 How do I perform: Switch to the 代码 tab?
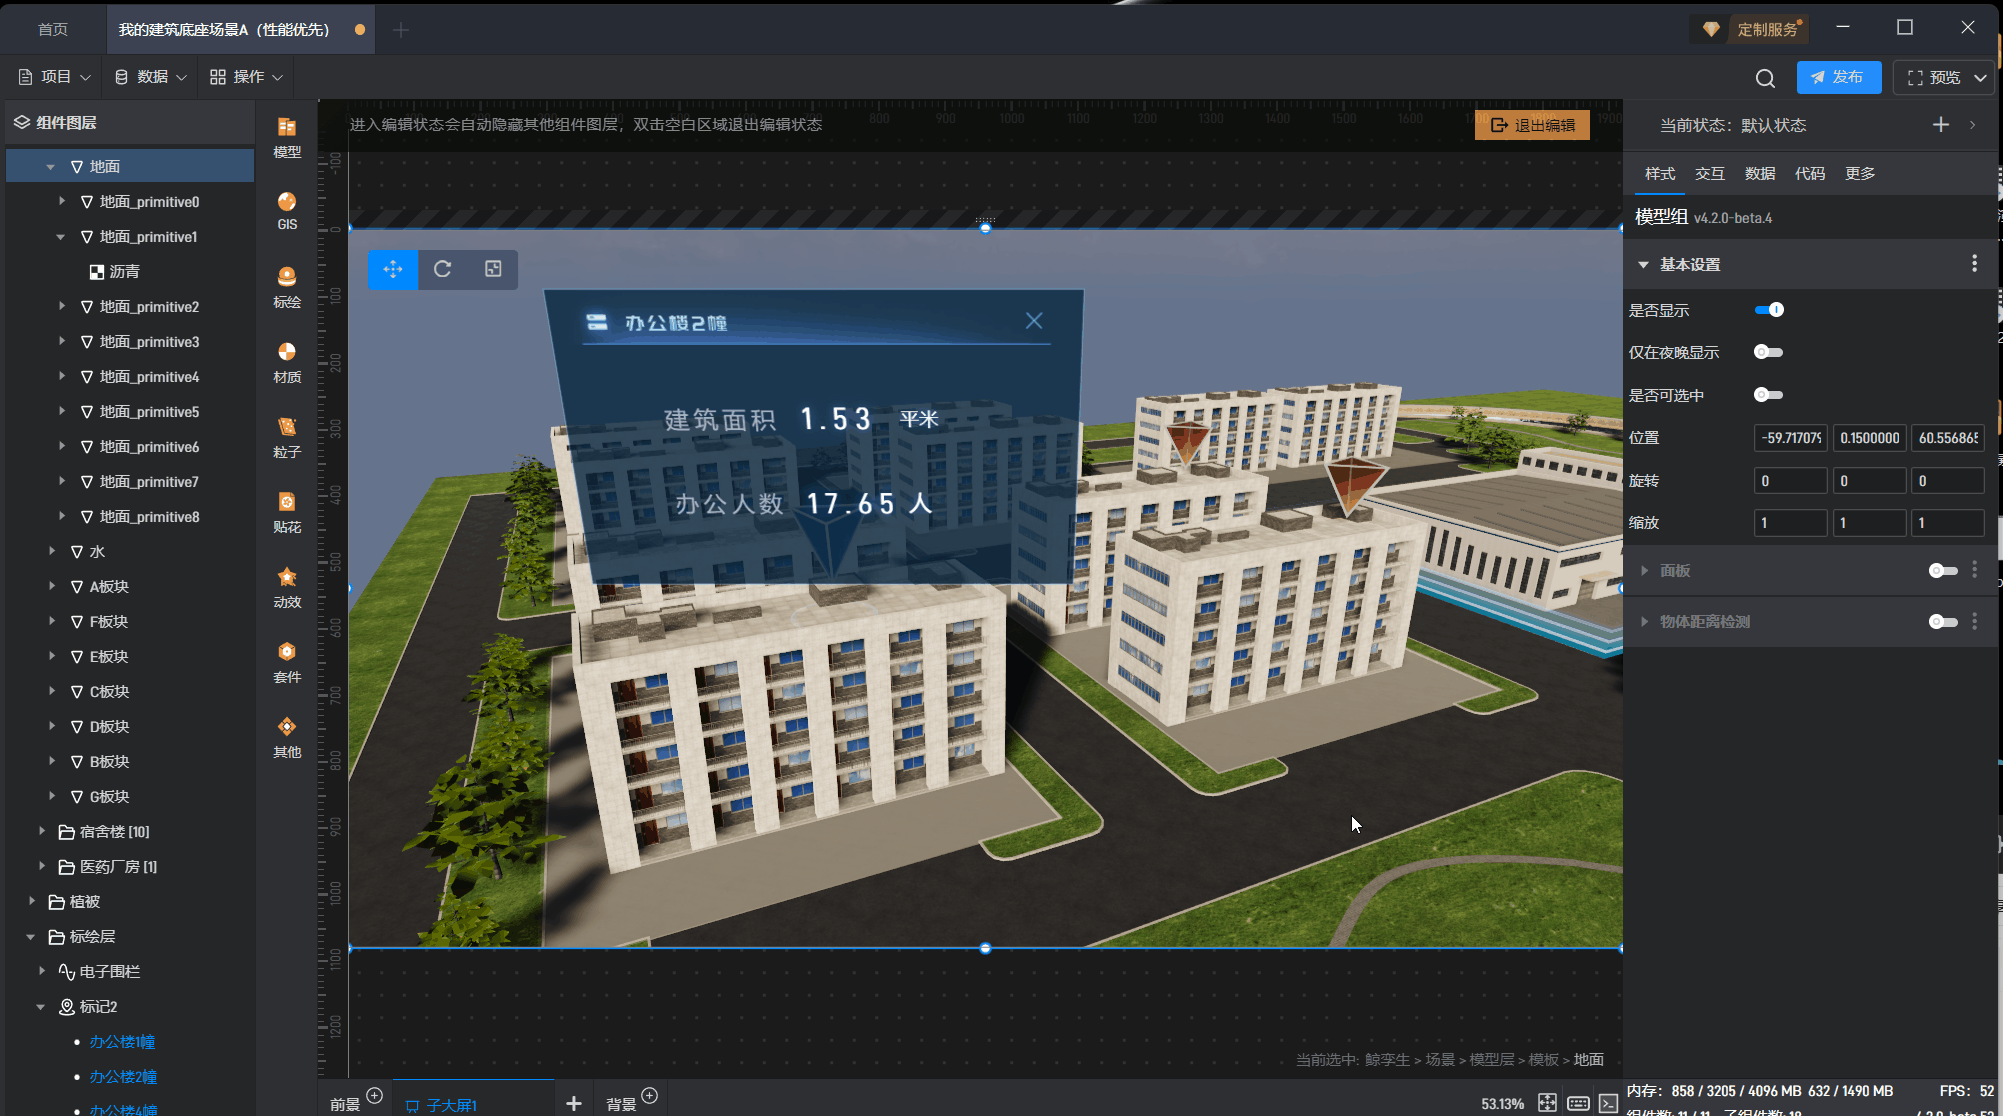point(1809,174)
